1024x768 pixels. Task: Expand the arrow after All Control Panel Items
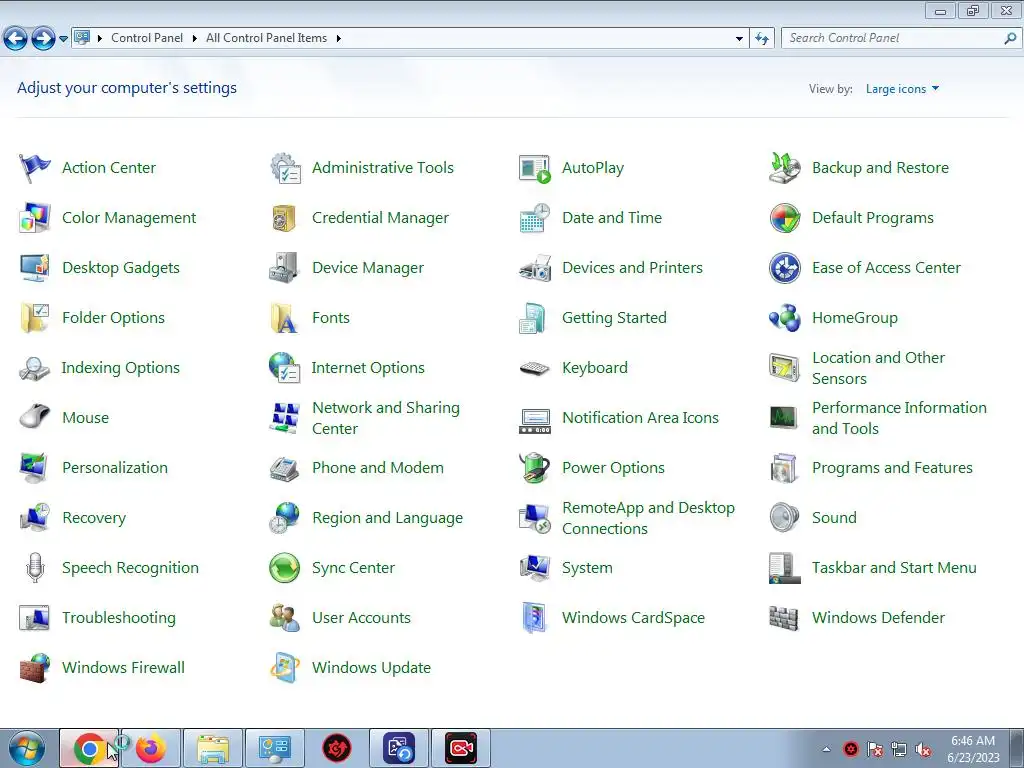[x=338, y=39]
